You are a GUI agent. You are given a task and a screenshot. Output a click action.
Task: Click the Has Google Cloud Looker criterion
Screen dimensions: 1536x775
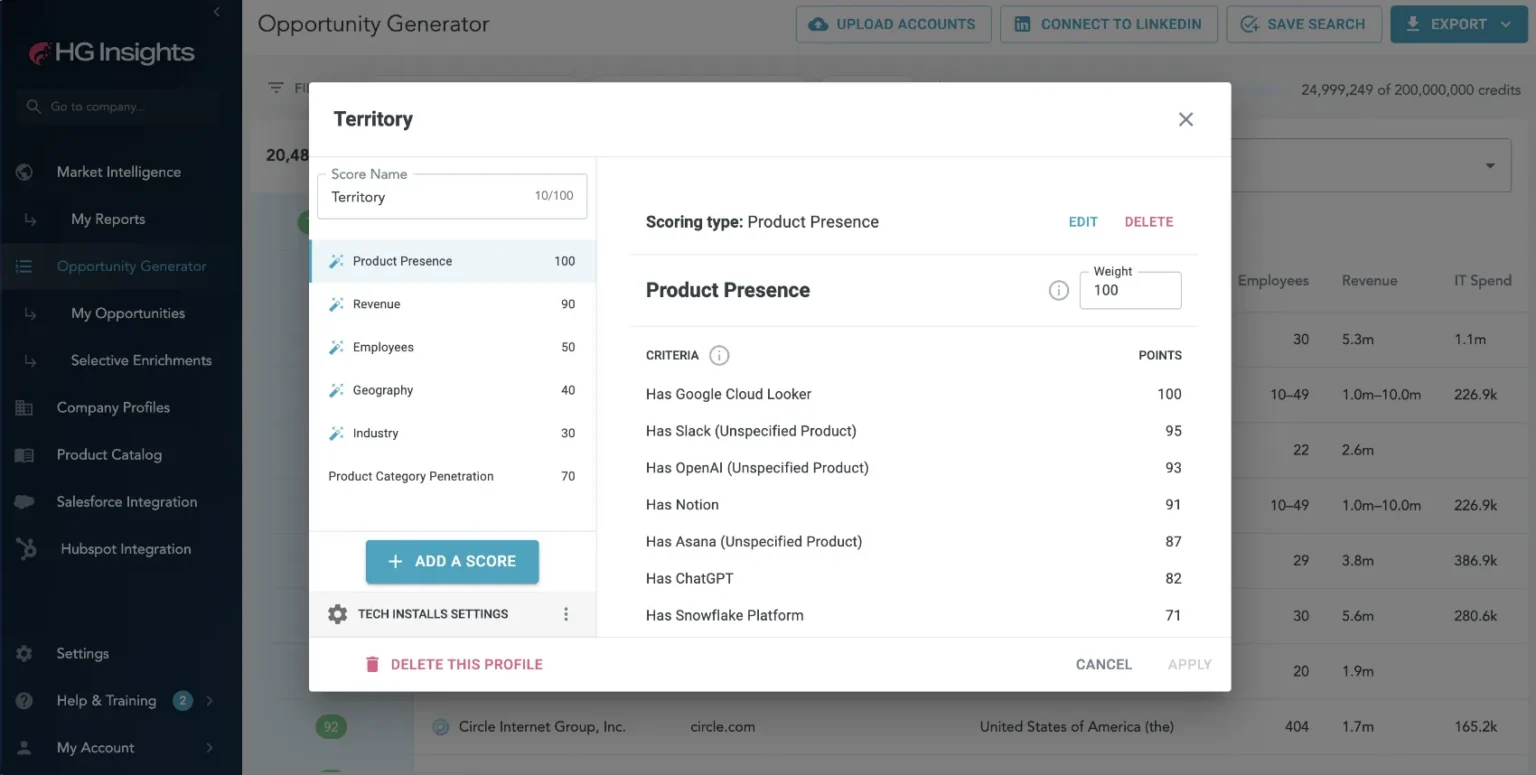[729, 394]
